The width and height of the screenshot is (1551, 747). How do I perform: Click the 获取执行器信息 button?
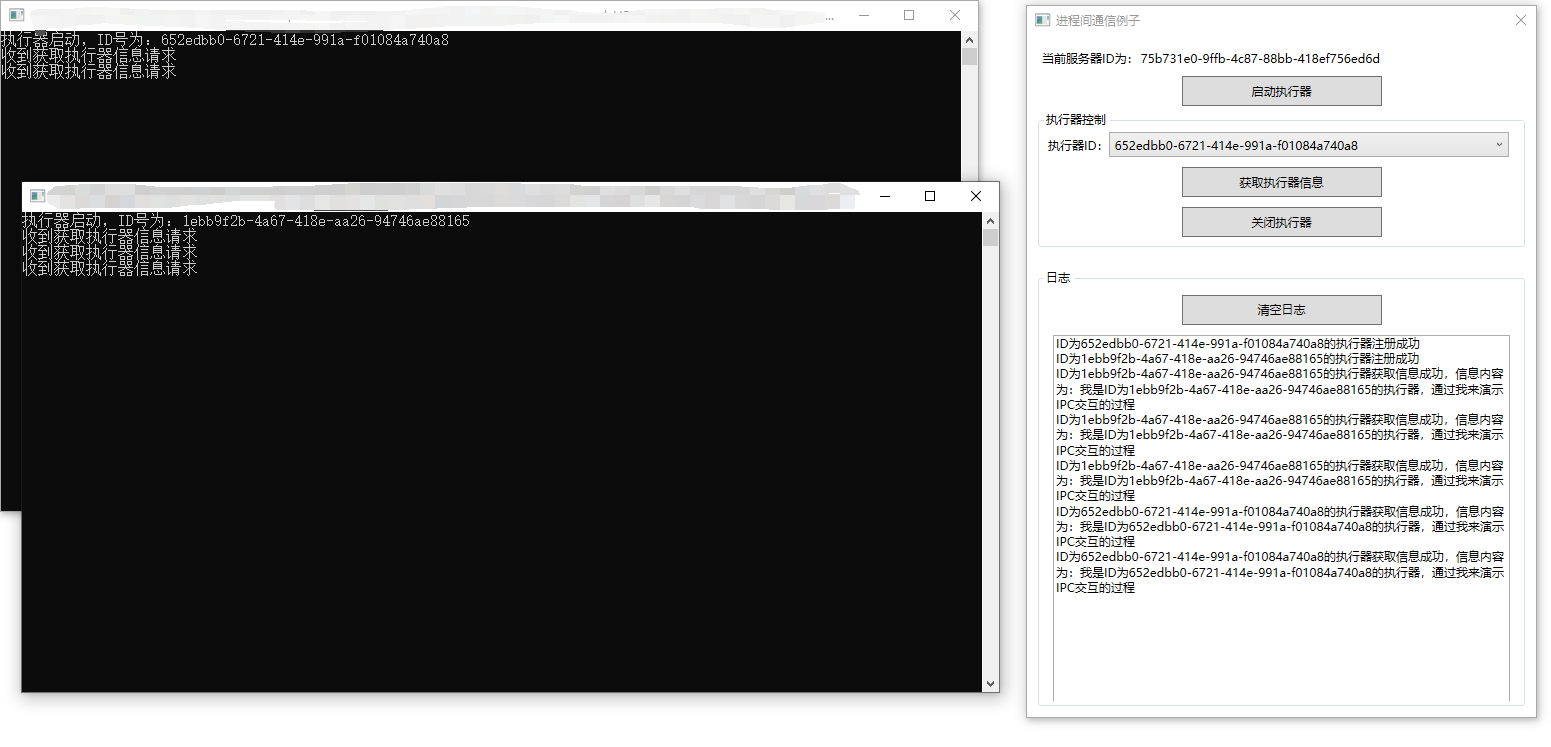1281,182
